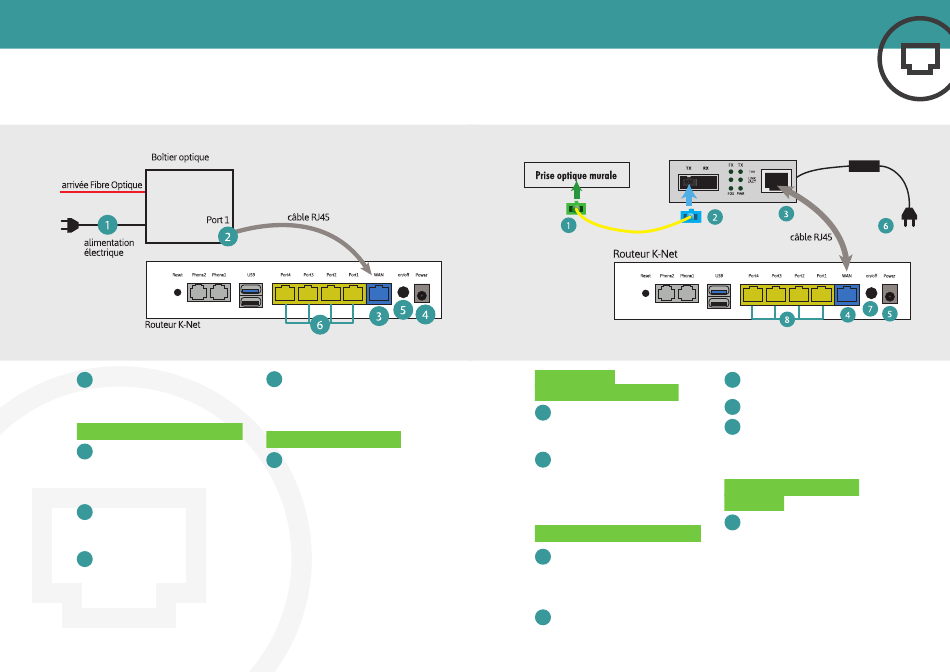
Task: Click the black RJ45 port on the media converter
Action: pyautogui.click(x=777, y=181)
